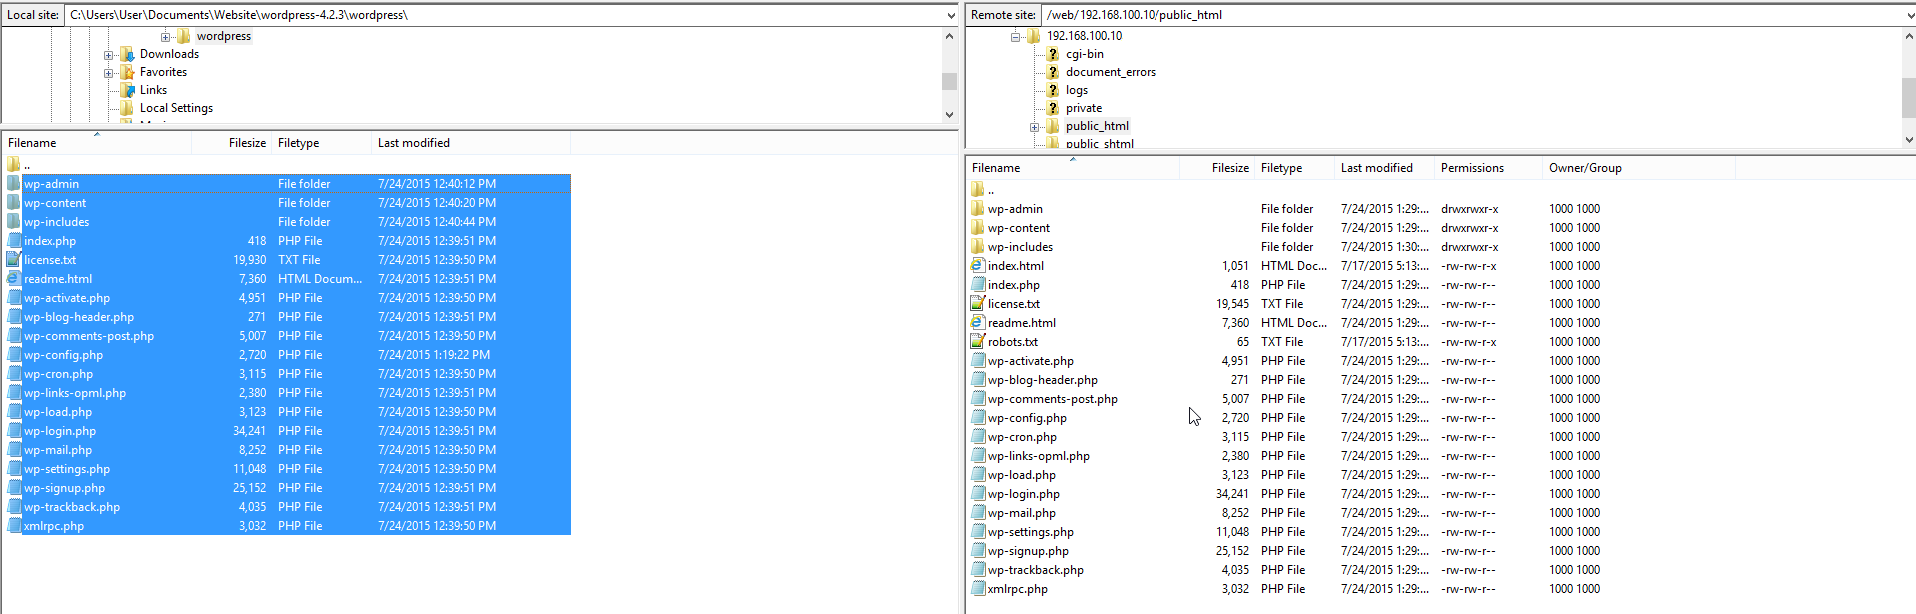Click the local wp-admin folder icon
Viewport: 1916px width, 614px height.
(13, 184)
